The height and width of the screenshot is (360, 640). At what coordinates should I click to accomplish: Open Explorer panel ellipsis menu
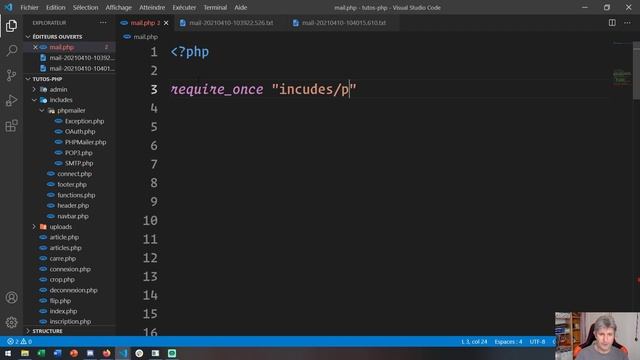point(103,23)
